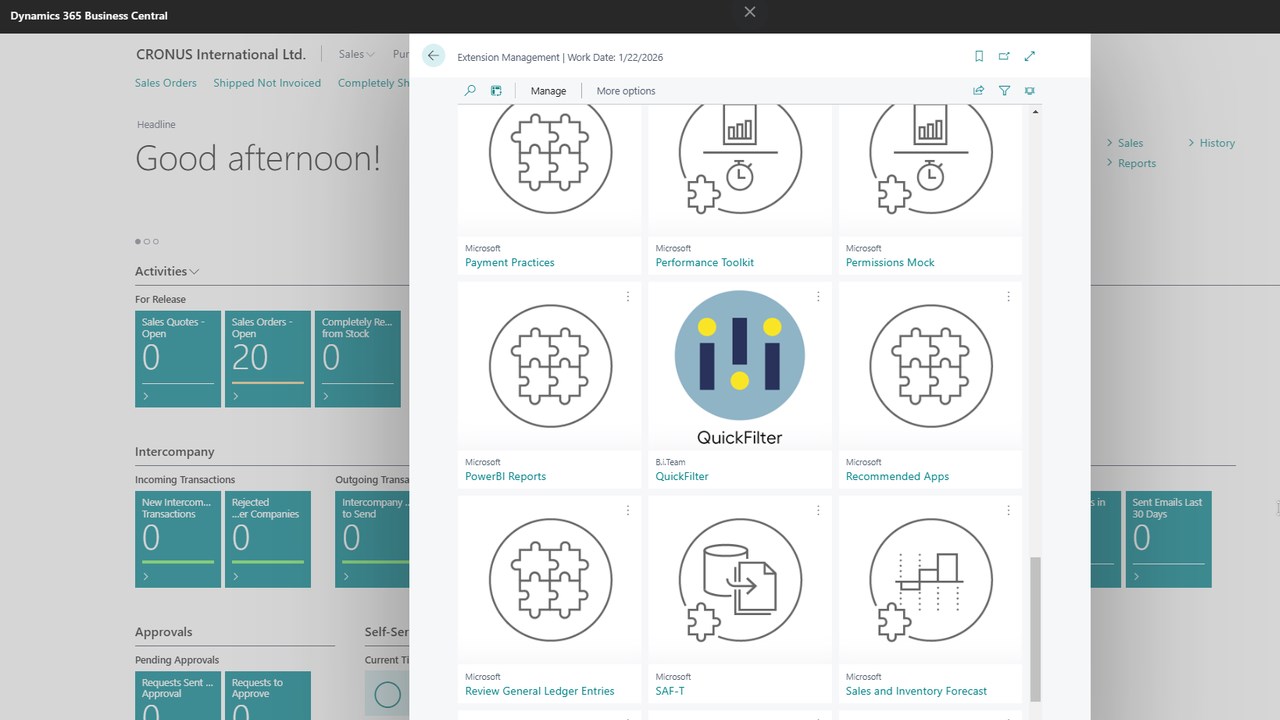This screenshot has height=720, width=1280.
Task: Open Extension Management in a new window
Action: pyautogui.click(x=1004, y=57)
